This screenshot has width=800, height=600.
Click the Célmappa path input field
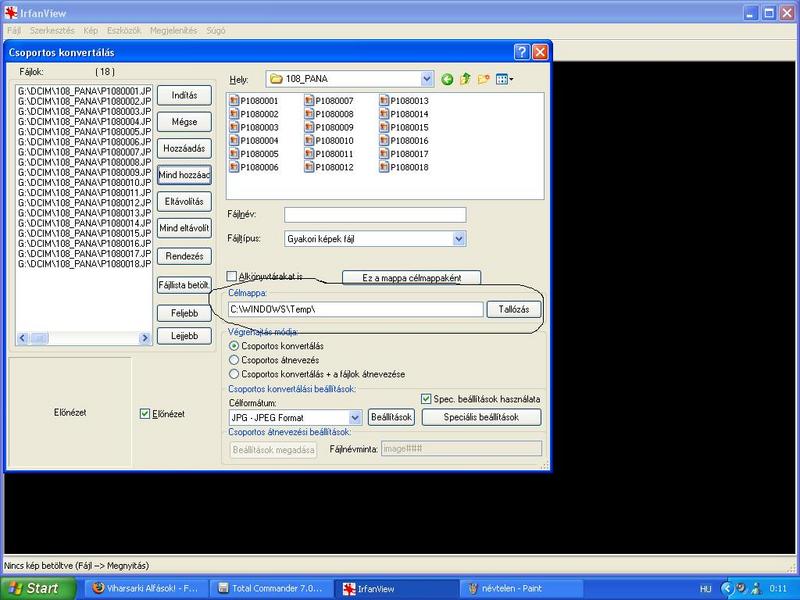tap(356, 309)
